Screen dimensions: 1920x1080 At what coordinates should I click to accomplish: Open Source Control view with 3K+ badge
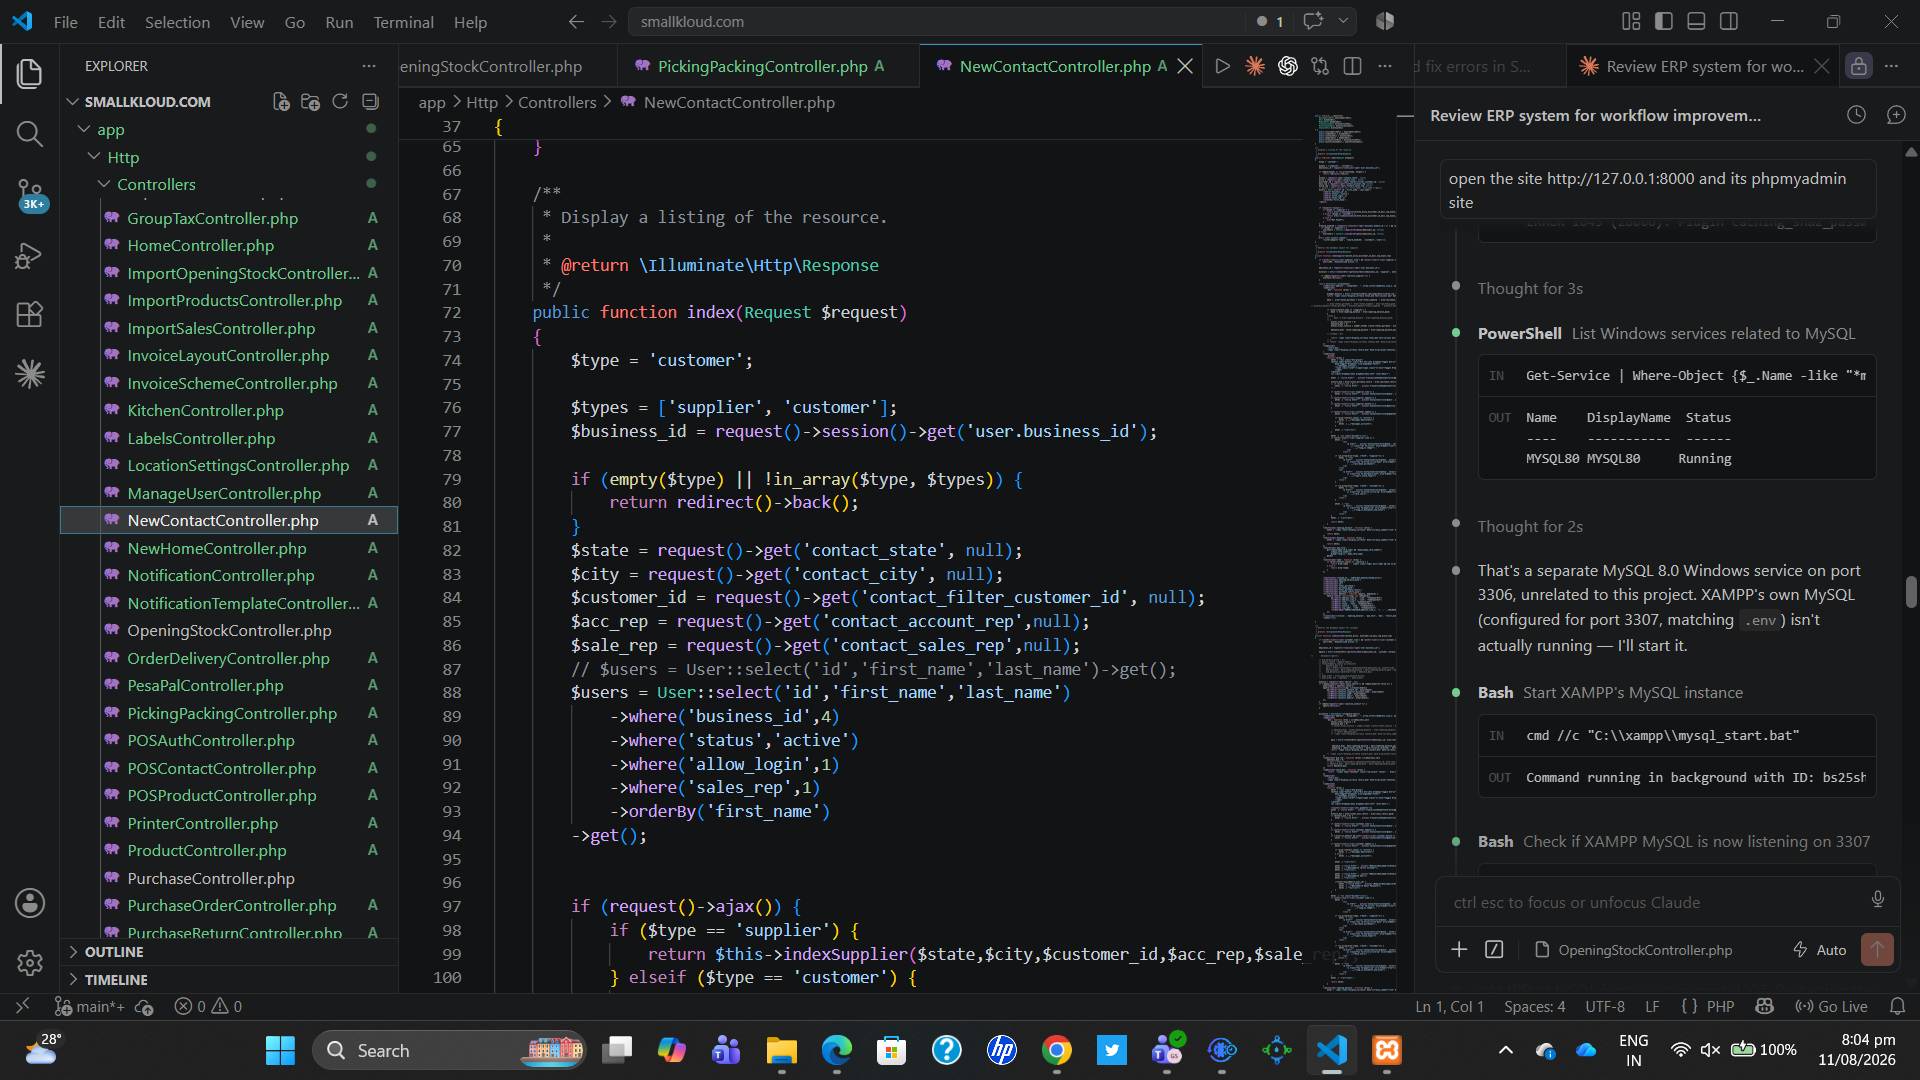coord(30,194)
